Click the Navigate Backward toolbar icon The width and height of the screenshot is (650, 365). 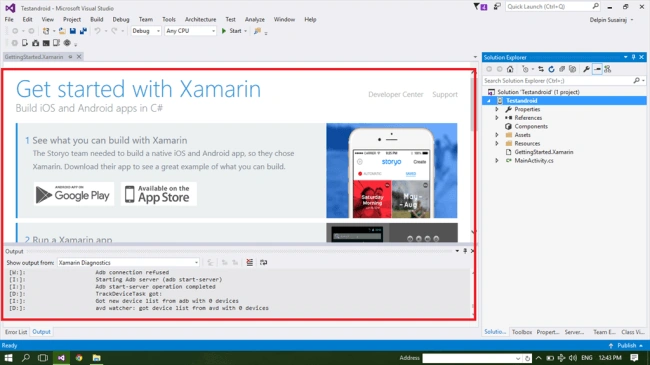coord(15,31)
